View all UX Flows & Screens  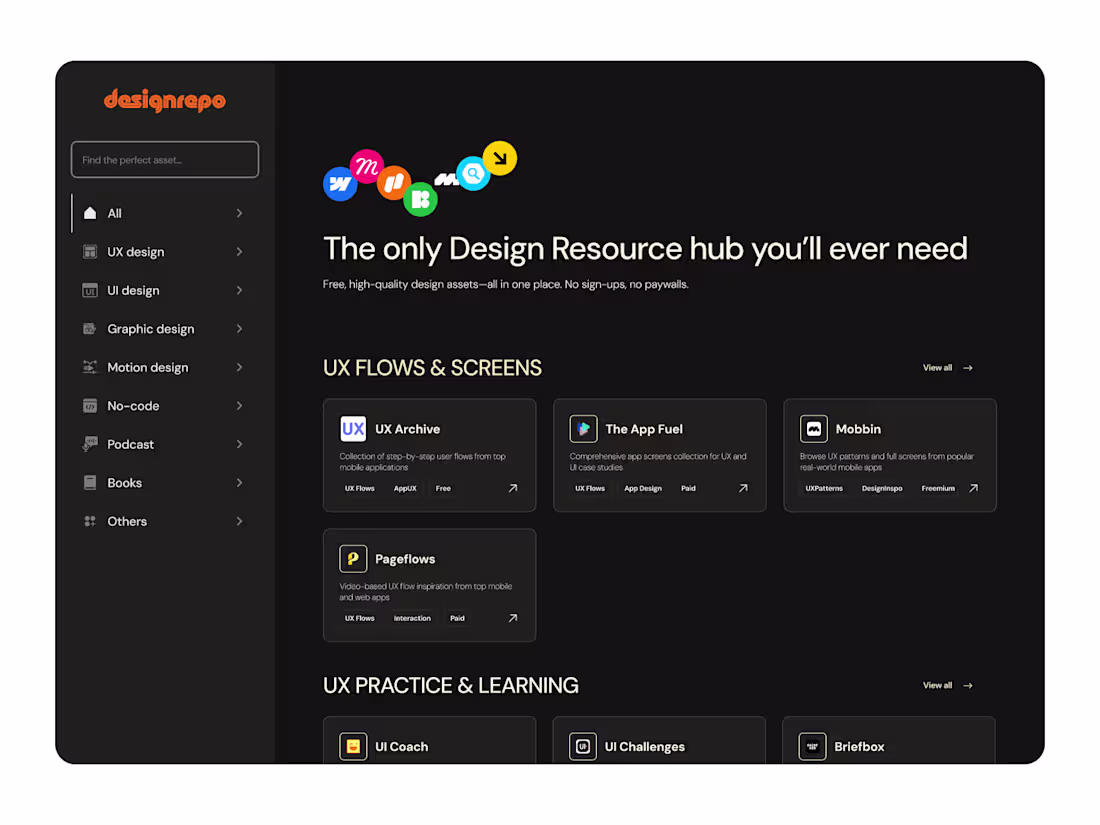point(948,368)
